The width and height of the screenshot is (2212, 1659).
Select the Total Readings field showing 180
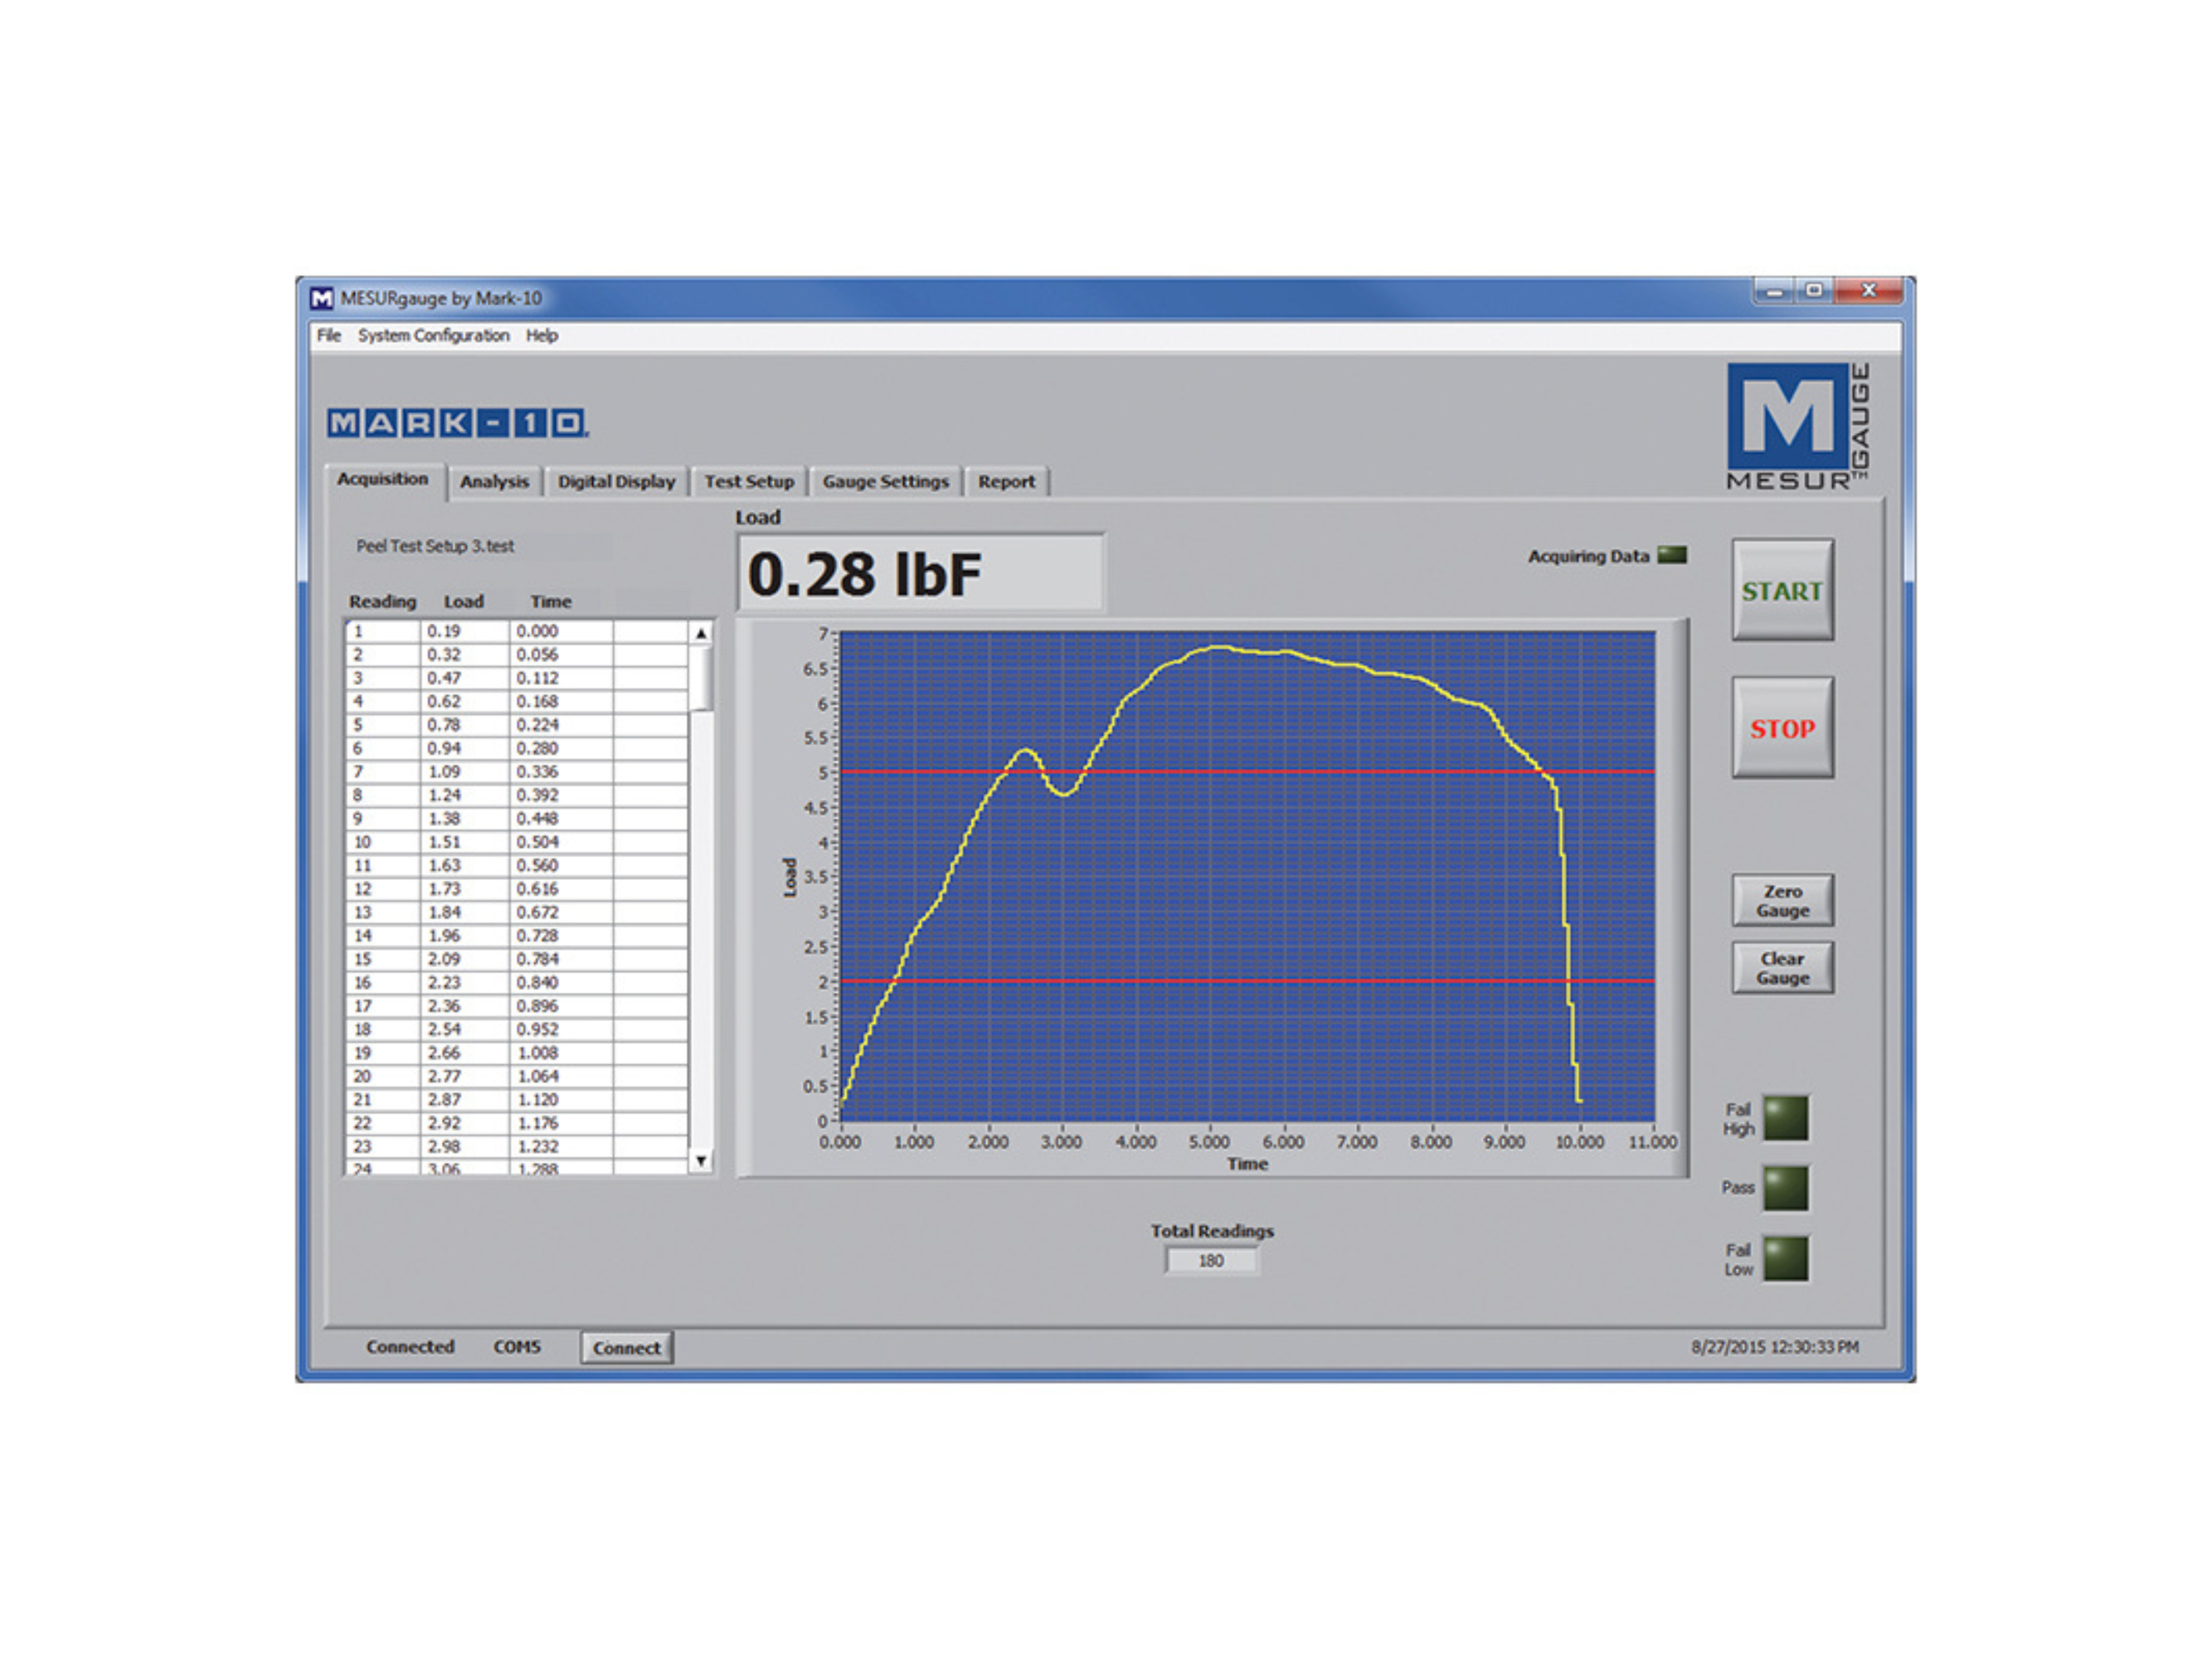pyautogui.click(x=1212, y=1260)
